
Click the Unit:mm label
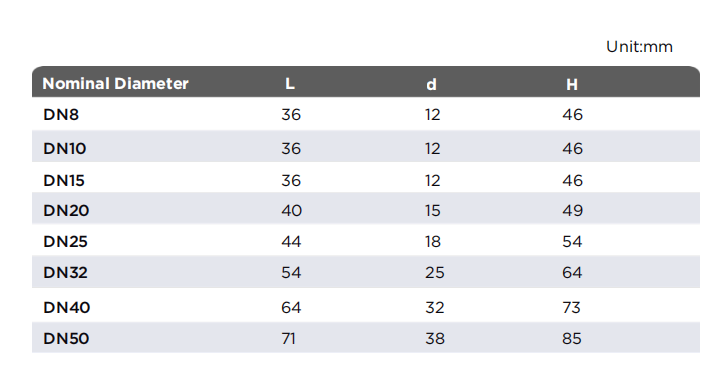pyautogui.click(x=639, y=47)
